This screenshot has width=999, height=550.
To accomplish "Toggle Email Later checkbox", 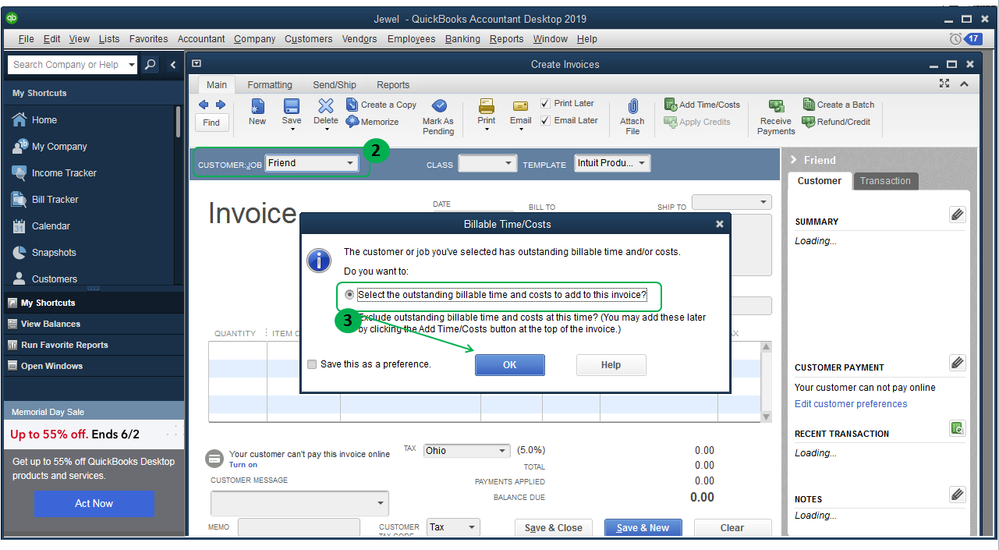I will point(545,120).
